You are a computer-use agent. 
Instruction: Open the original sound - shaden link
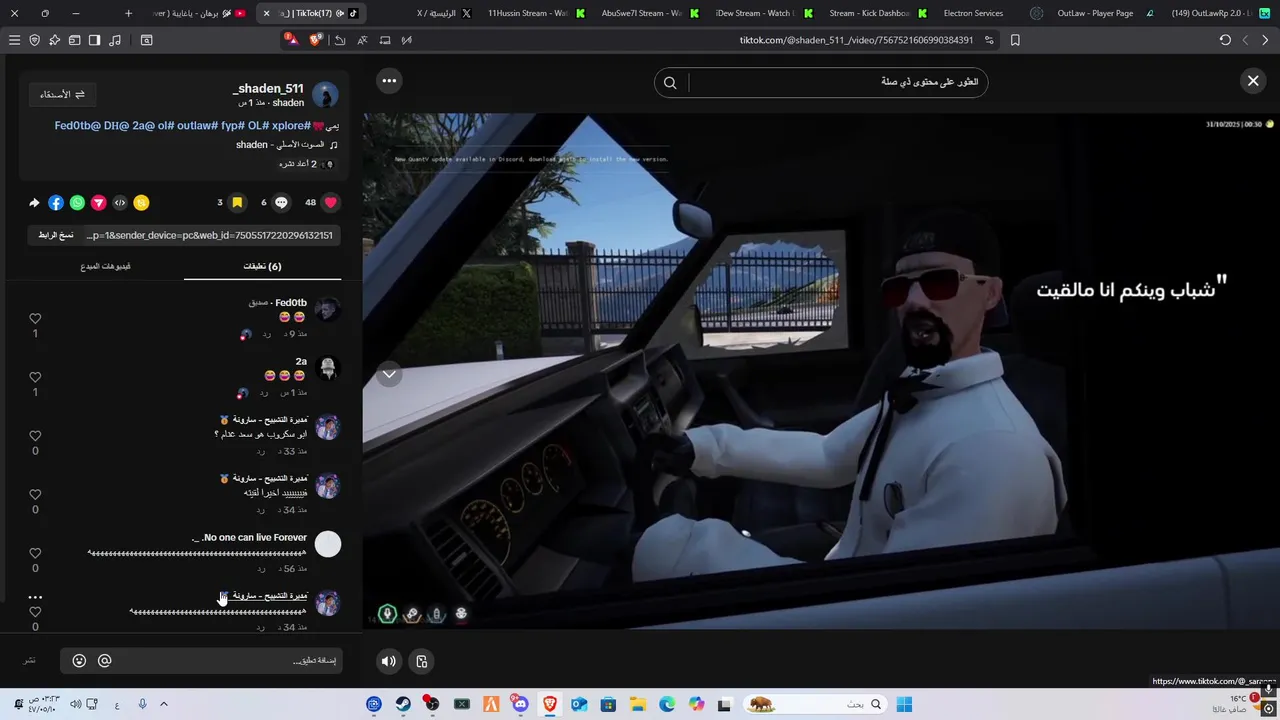click(280, 145)
